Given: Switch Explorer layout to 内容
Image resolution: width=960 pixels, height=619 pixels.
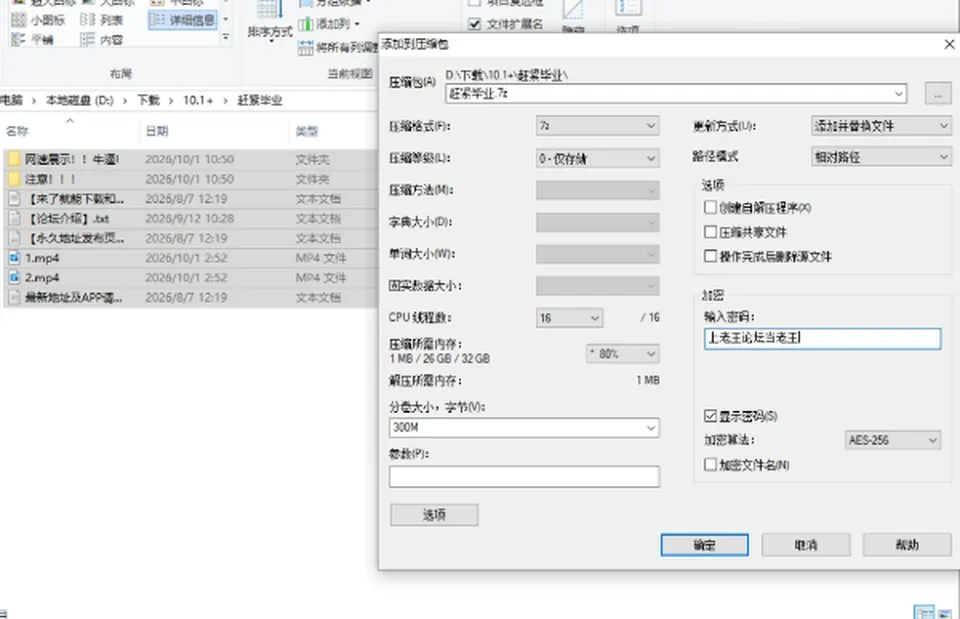Looking at the screenshot, I should pyautogui.click(x=102, y=40).
